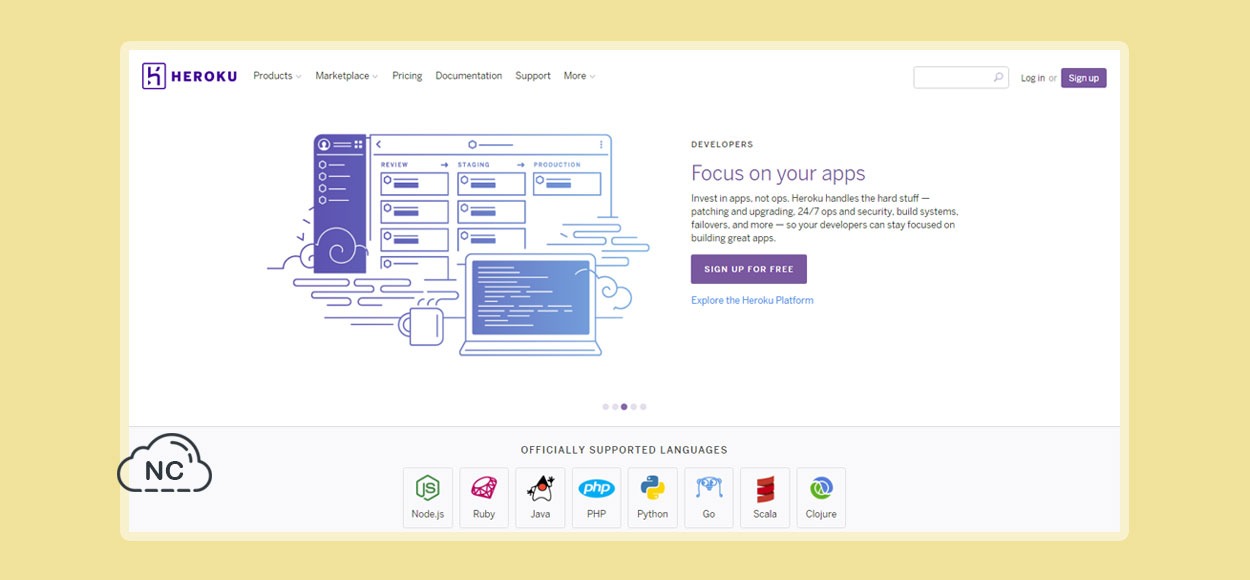Viewport: 1250px width, 580px height.
Task: Open the Support menu item
Action: click(533, 76)
